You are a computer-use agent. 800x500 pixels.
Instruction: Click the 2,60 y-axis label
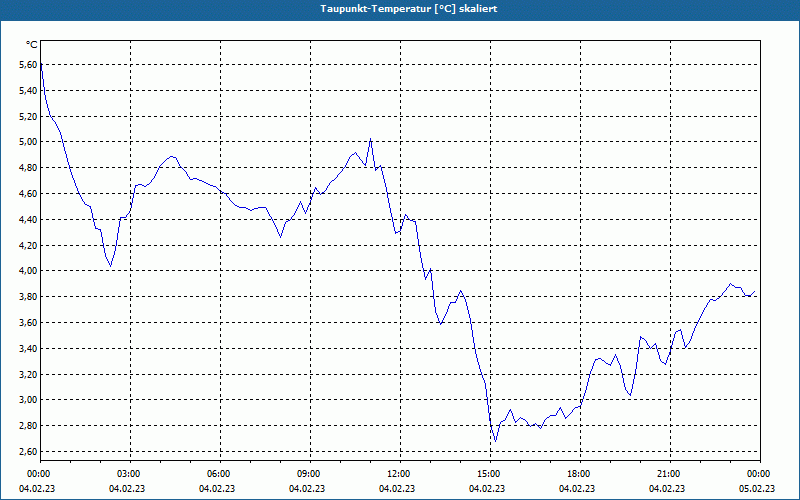point(28,452)
